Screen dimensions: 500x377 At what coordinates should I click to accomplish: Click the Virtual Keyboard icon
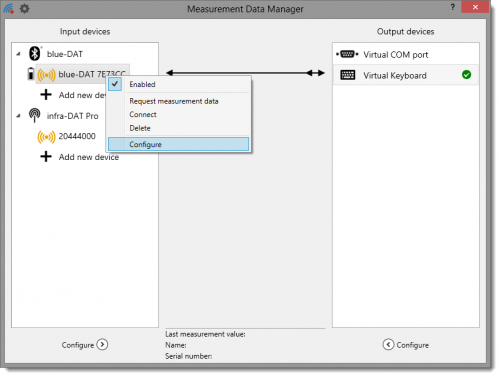[348, 75]
